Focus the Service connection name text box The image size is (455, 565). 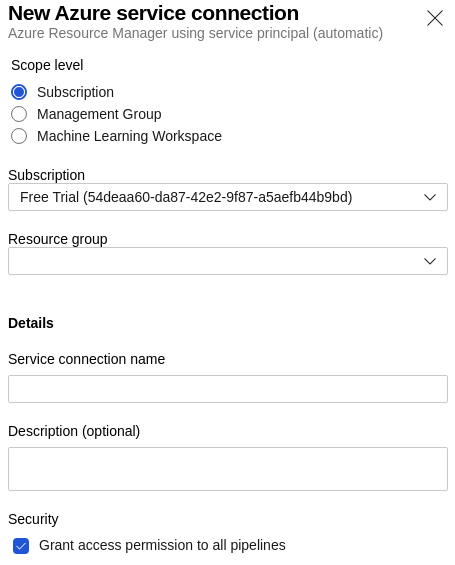point(228,389)
